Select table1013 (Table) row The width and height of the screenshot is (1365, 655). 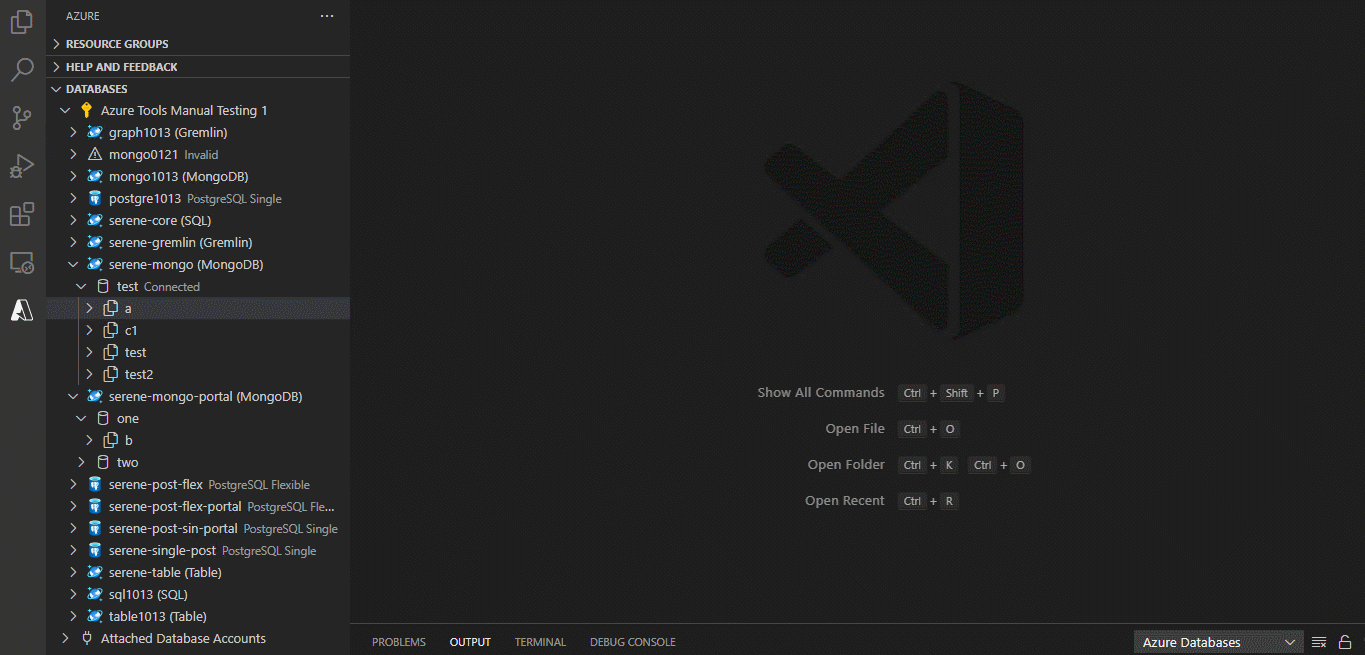click(x=198, y=616)
